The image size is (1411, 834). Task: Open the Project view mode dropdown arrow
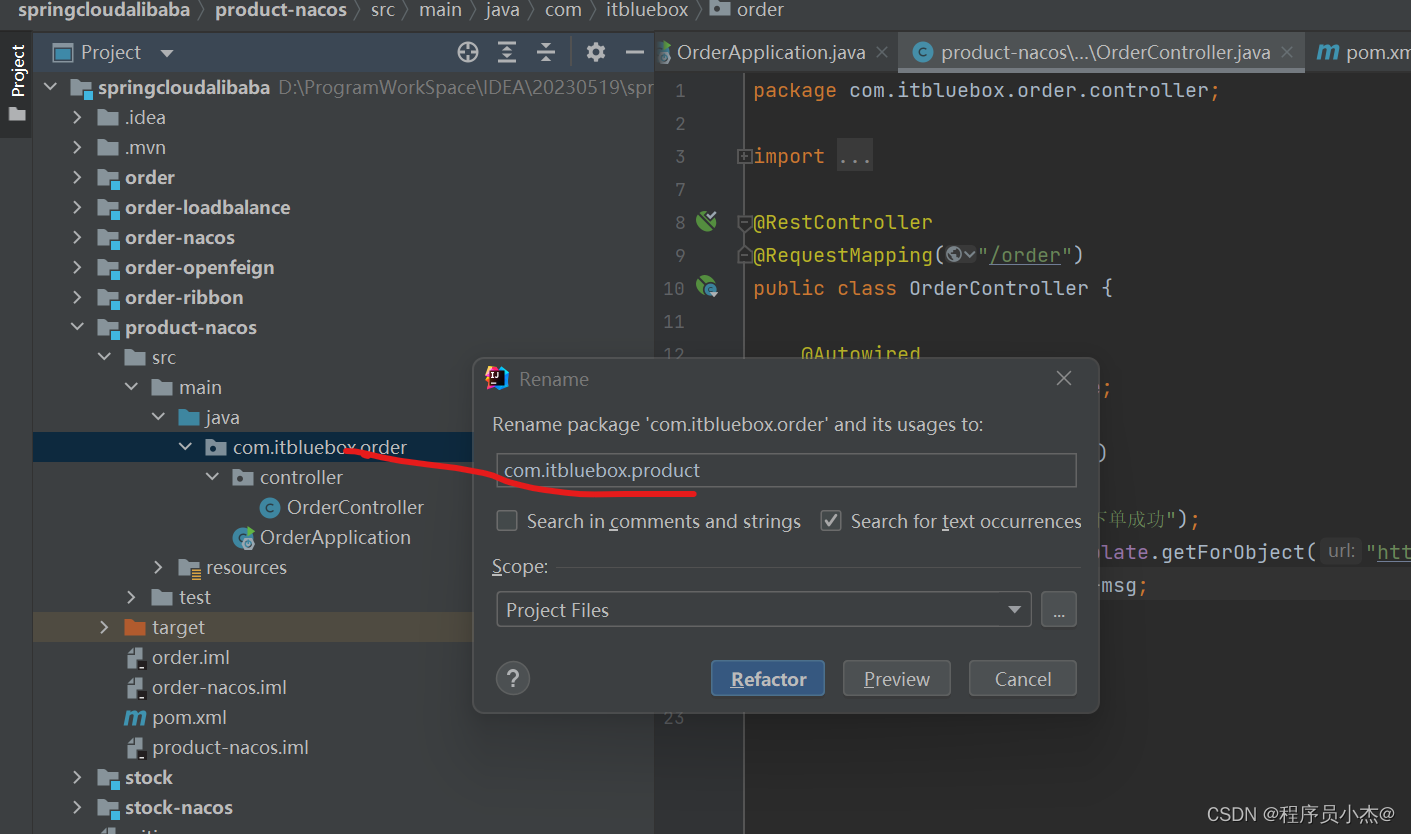point(167,53)
